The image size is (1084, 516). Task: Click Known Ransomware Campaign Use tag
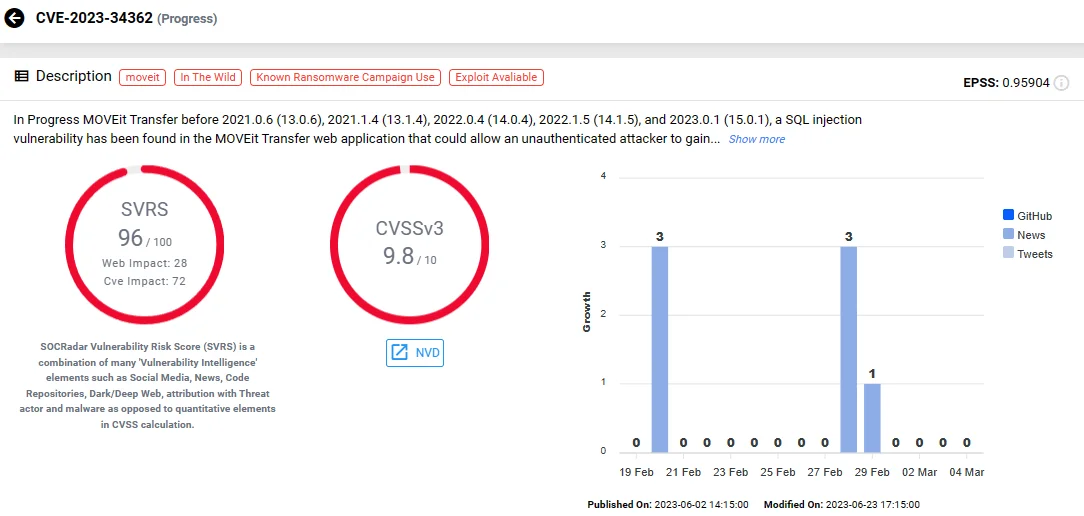[346, 77]
